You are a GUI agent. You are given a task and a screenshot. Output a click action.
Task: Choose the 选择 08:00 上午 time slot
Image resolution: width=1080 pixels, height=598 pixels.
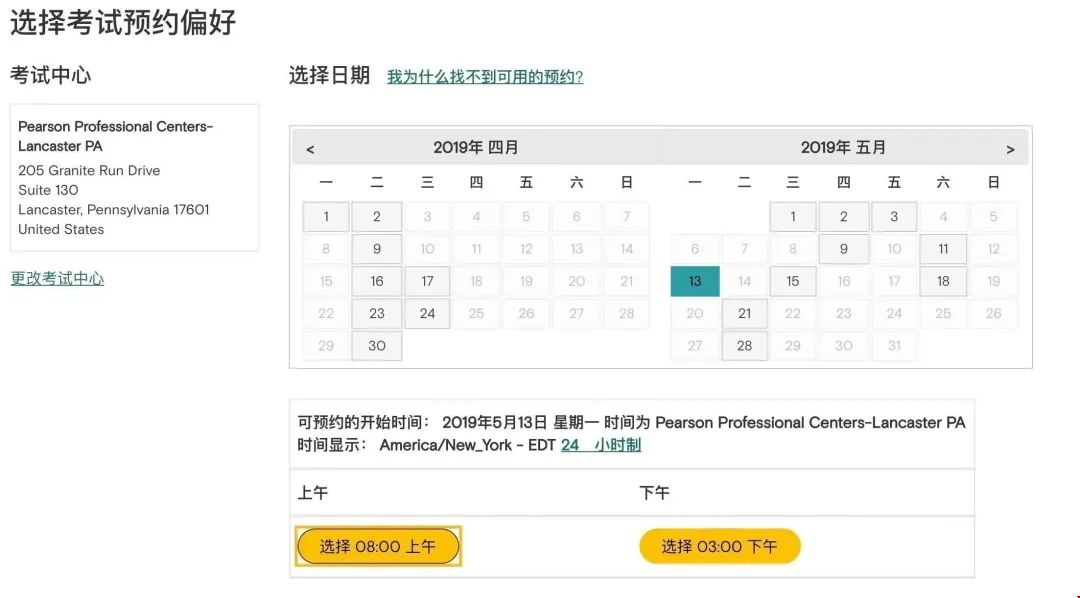pos(378,546)
